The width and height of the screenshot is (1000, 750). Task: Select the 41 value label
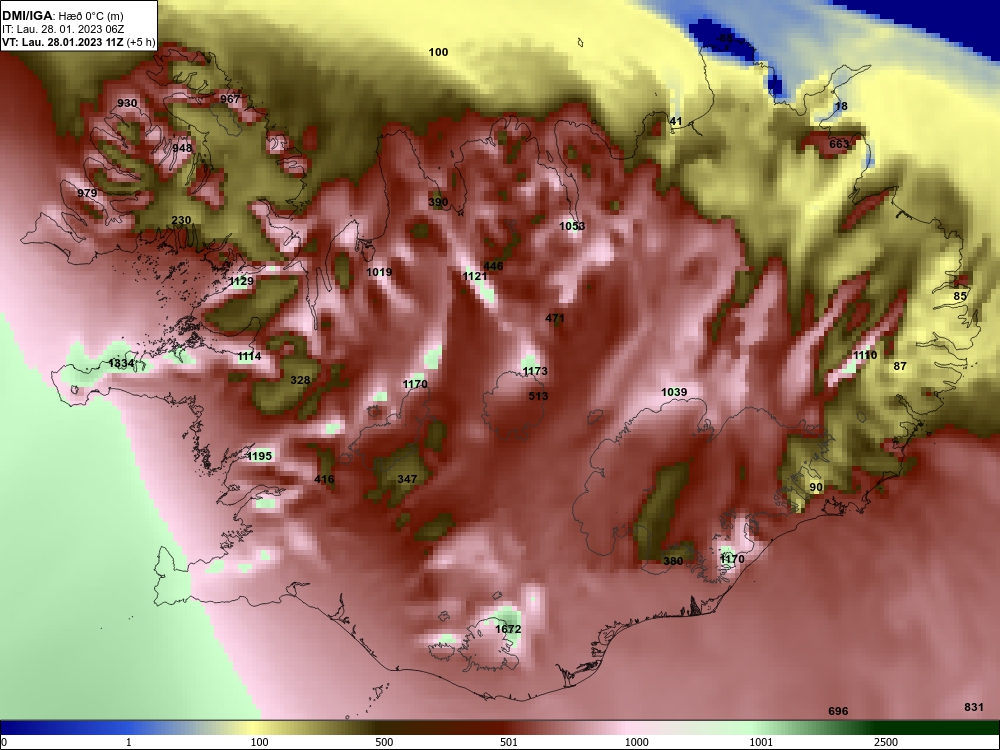tap(675, 121)
